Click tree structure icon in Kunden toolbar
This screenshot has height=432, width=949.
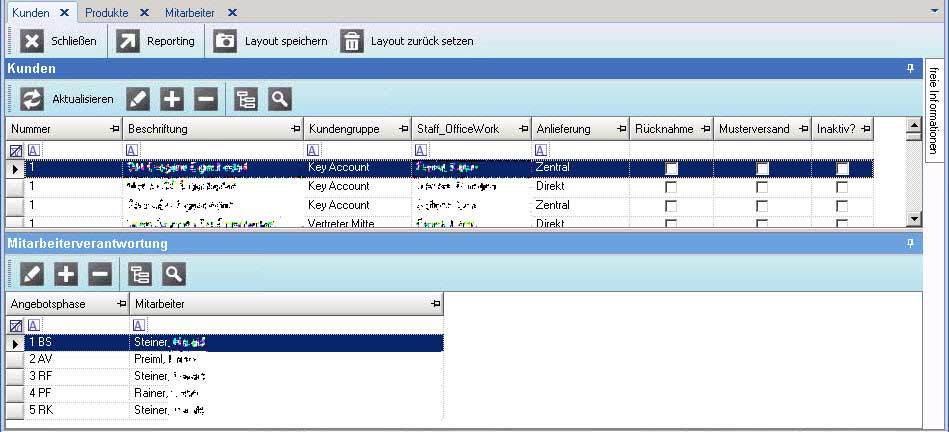(246, 99)
